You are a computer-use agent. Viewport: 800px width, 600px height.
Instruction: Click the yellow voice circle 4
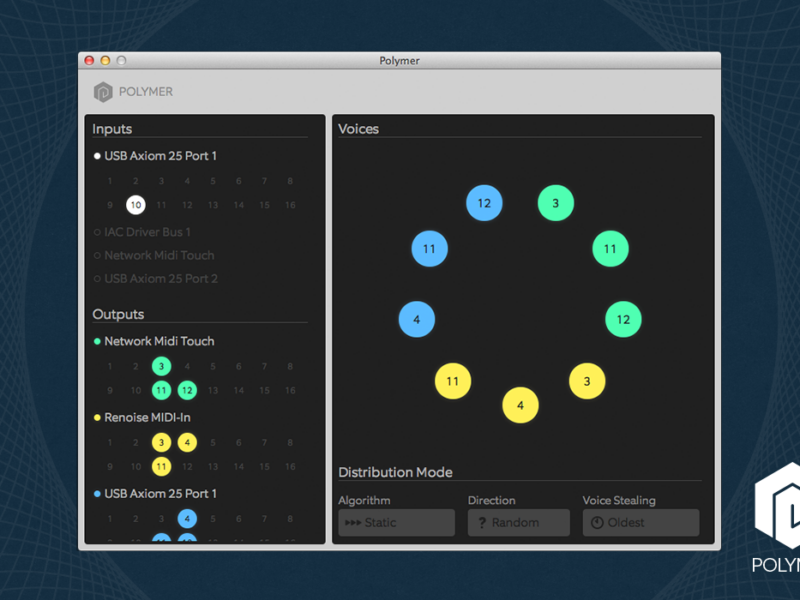520,405
